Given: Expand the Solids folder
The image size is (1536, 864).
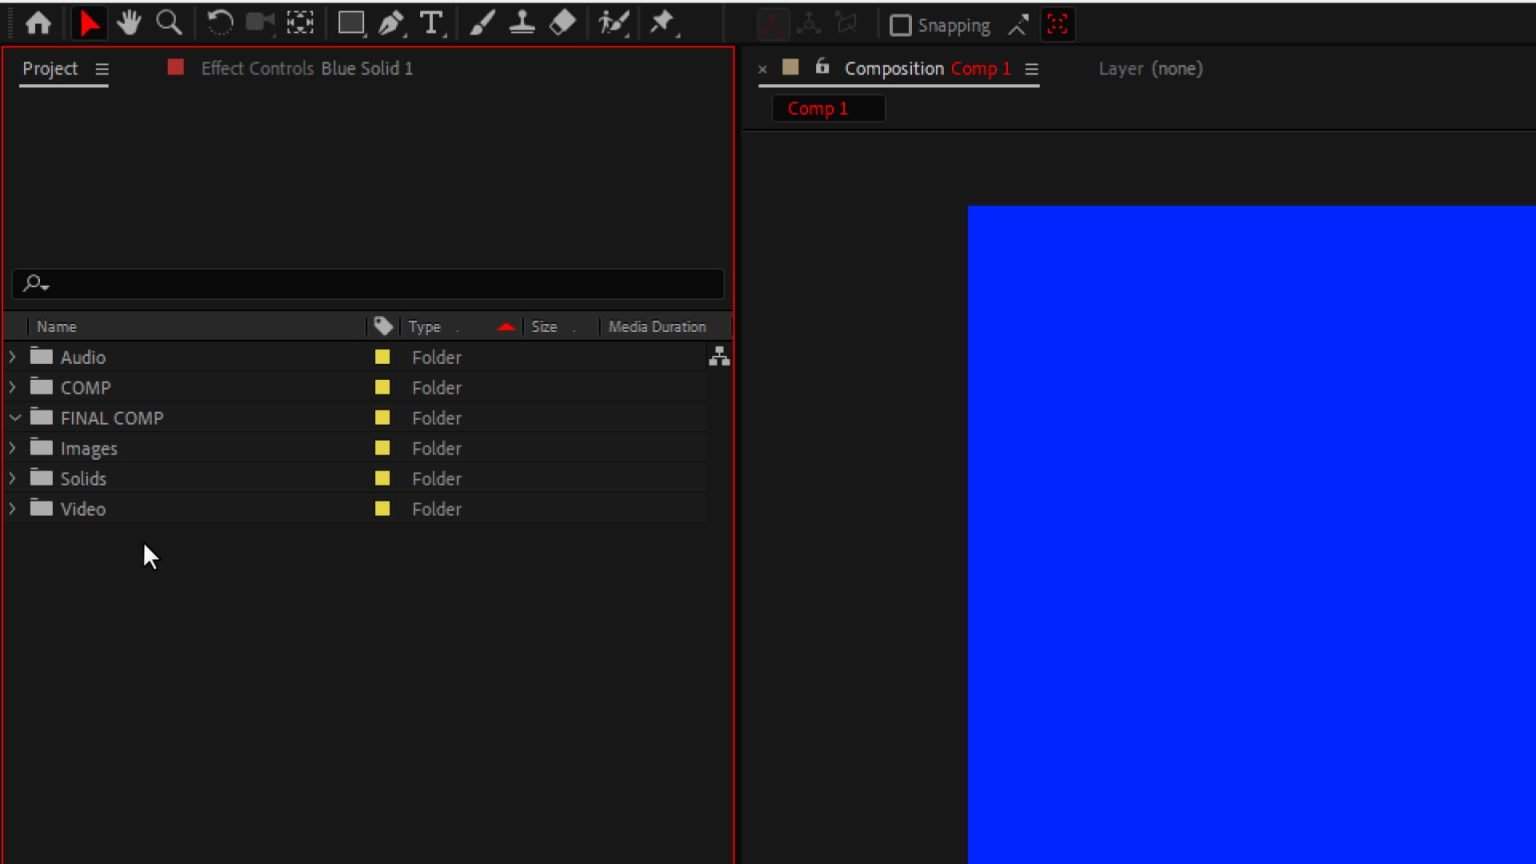Looking at the screenshot, I should click(x=12, y=478).
